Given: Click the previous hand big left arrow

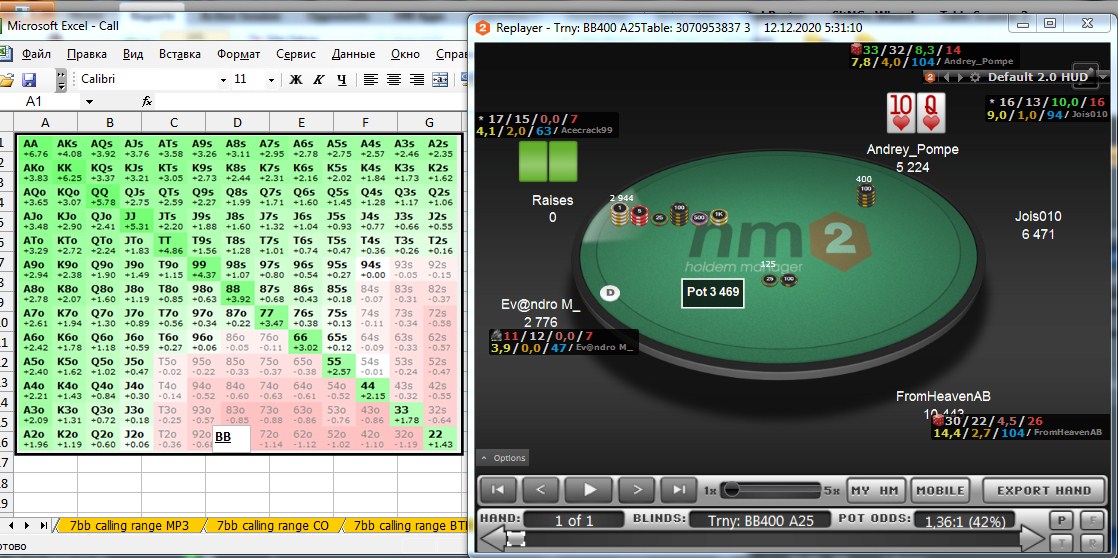Looking at the screenshot, I should (x=491, y=538).
